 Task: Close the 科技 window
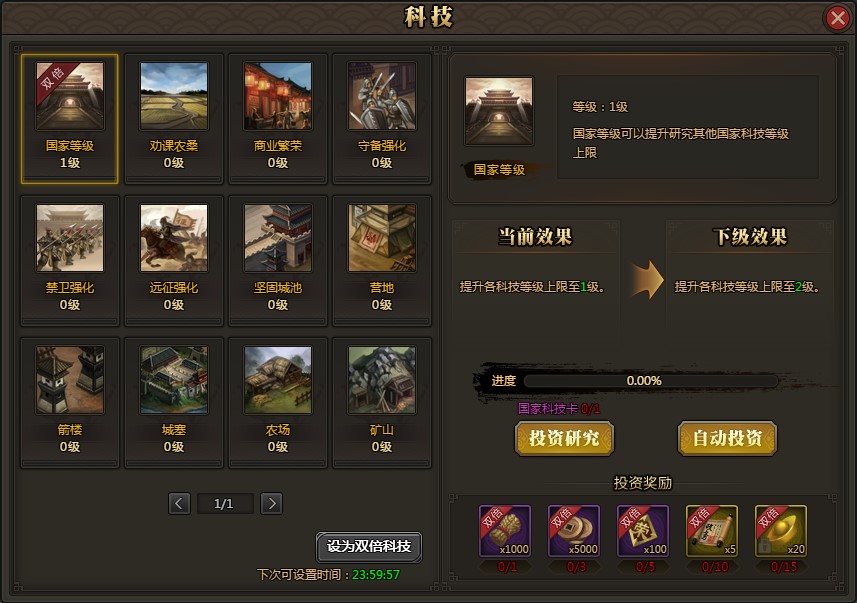837,18
